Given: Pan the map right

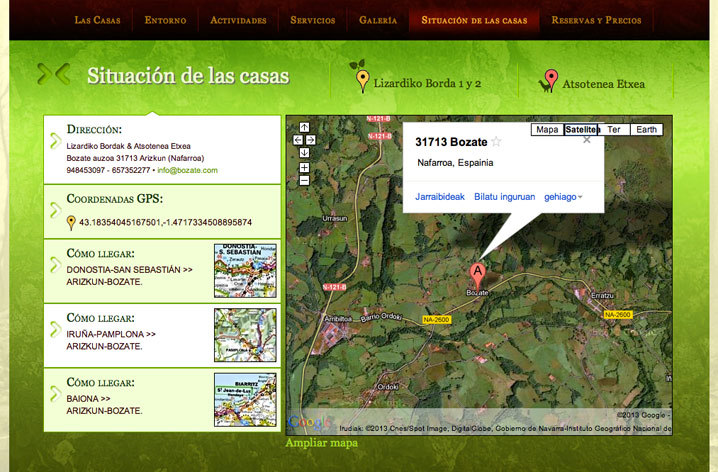Looking at the screenshot, I should click(x=311, y=140).
